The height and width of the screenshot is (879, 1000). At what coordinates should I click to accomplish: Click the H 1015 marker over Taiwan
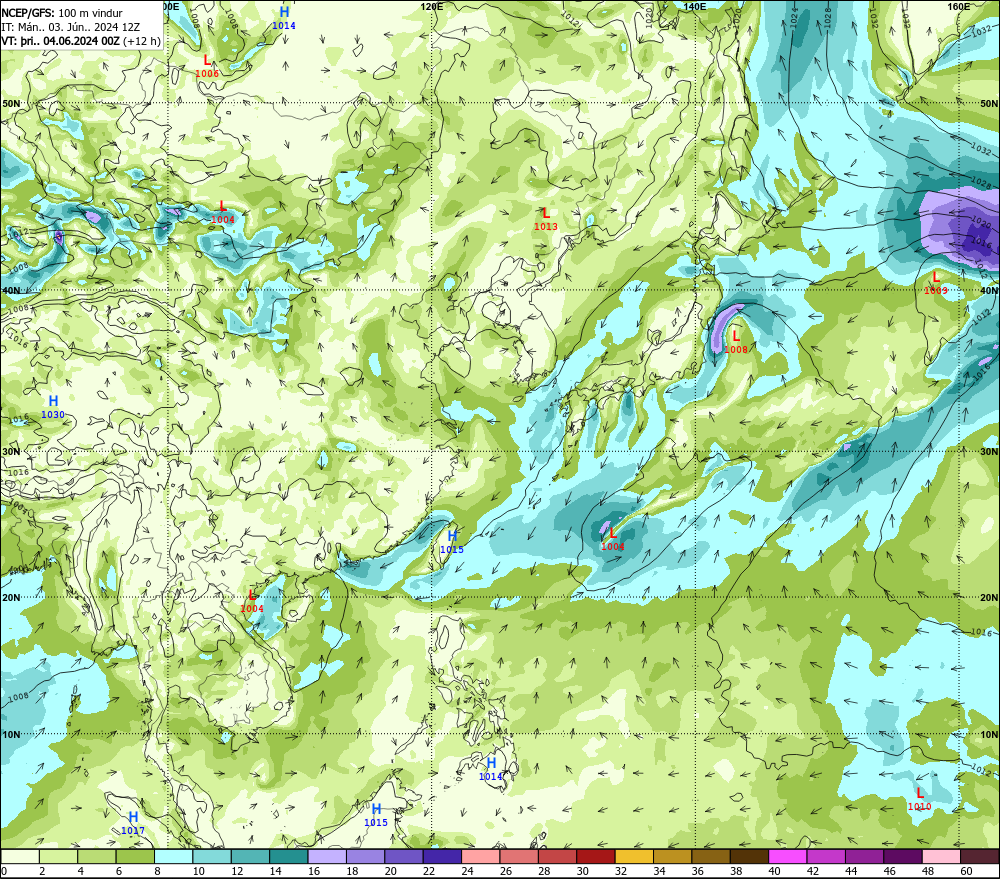pos(452,542)
